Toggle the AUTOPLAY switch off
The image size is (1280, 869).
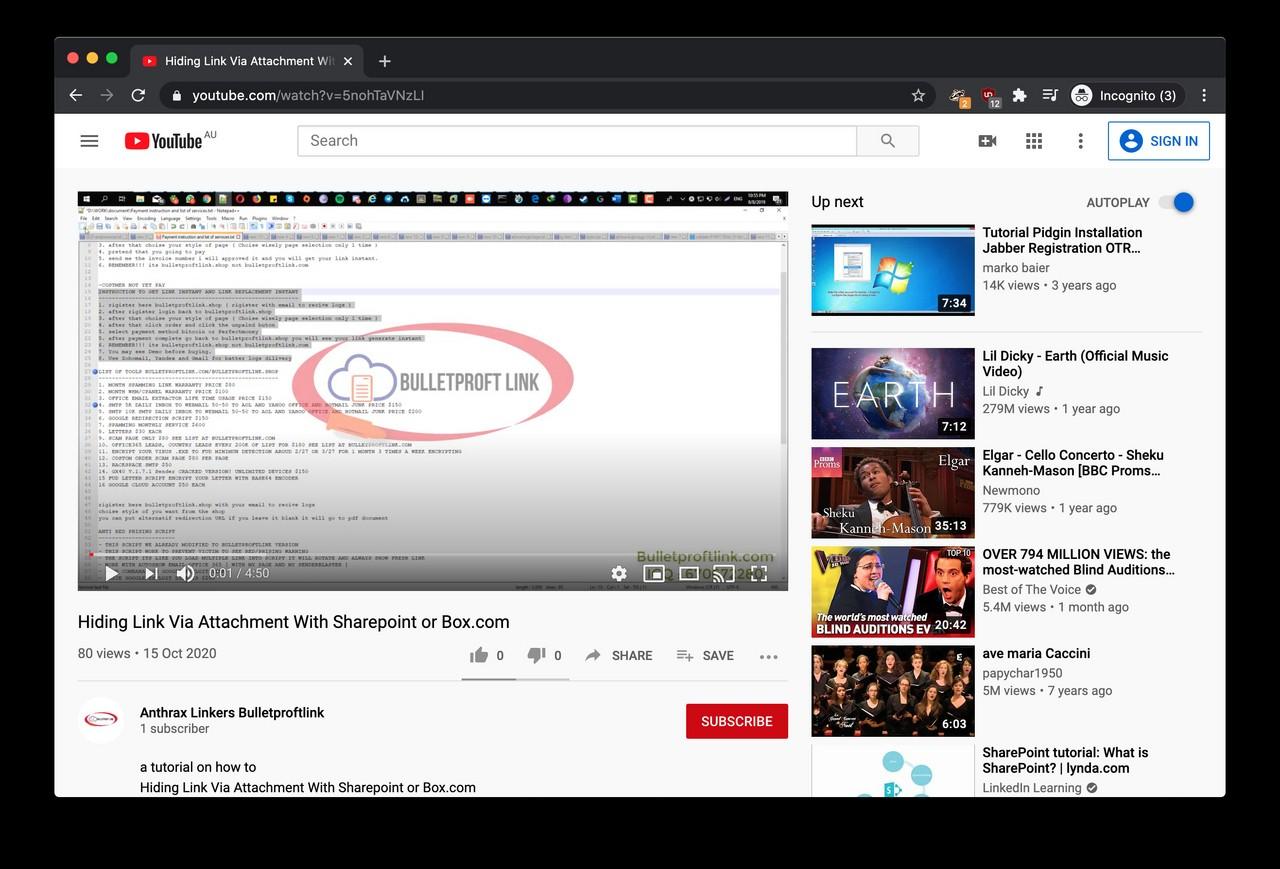[1177, 202]
